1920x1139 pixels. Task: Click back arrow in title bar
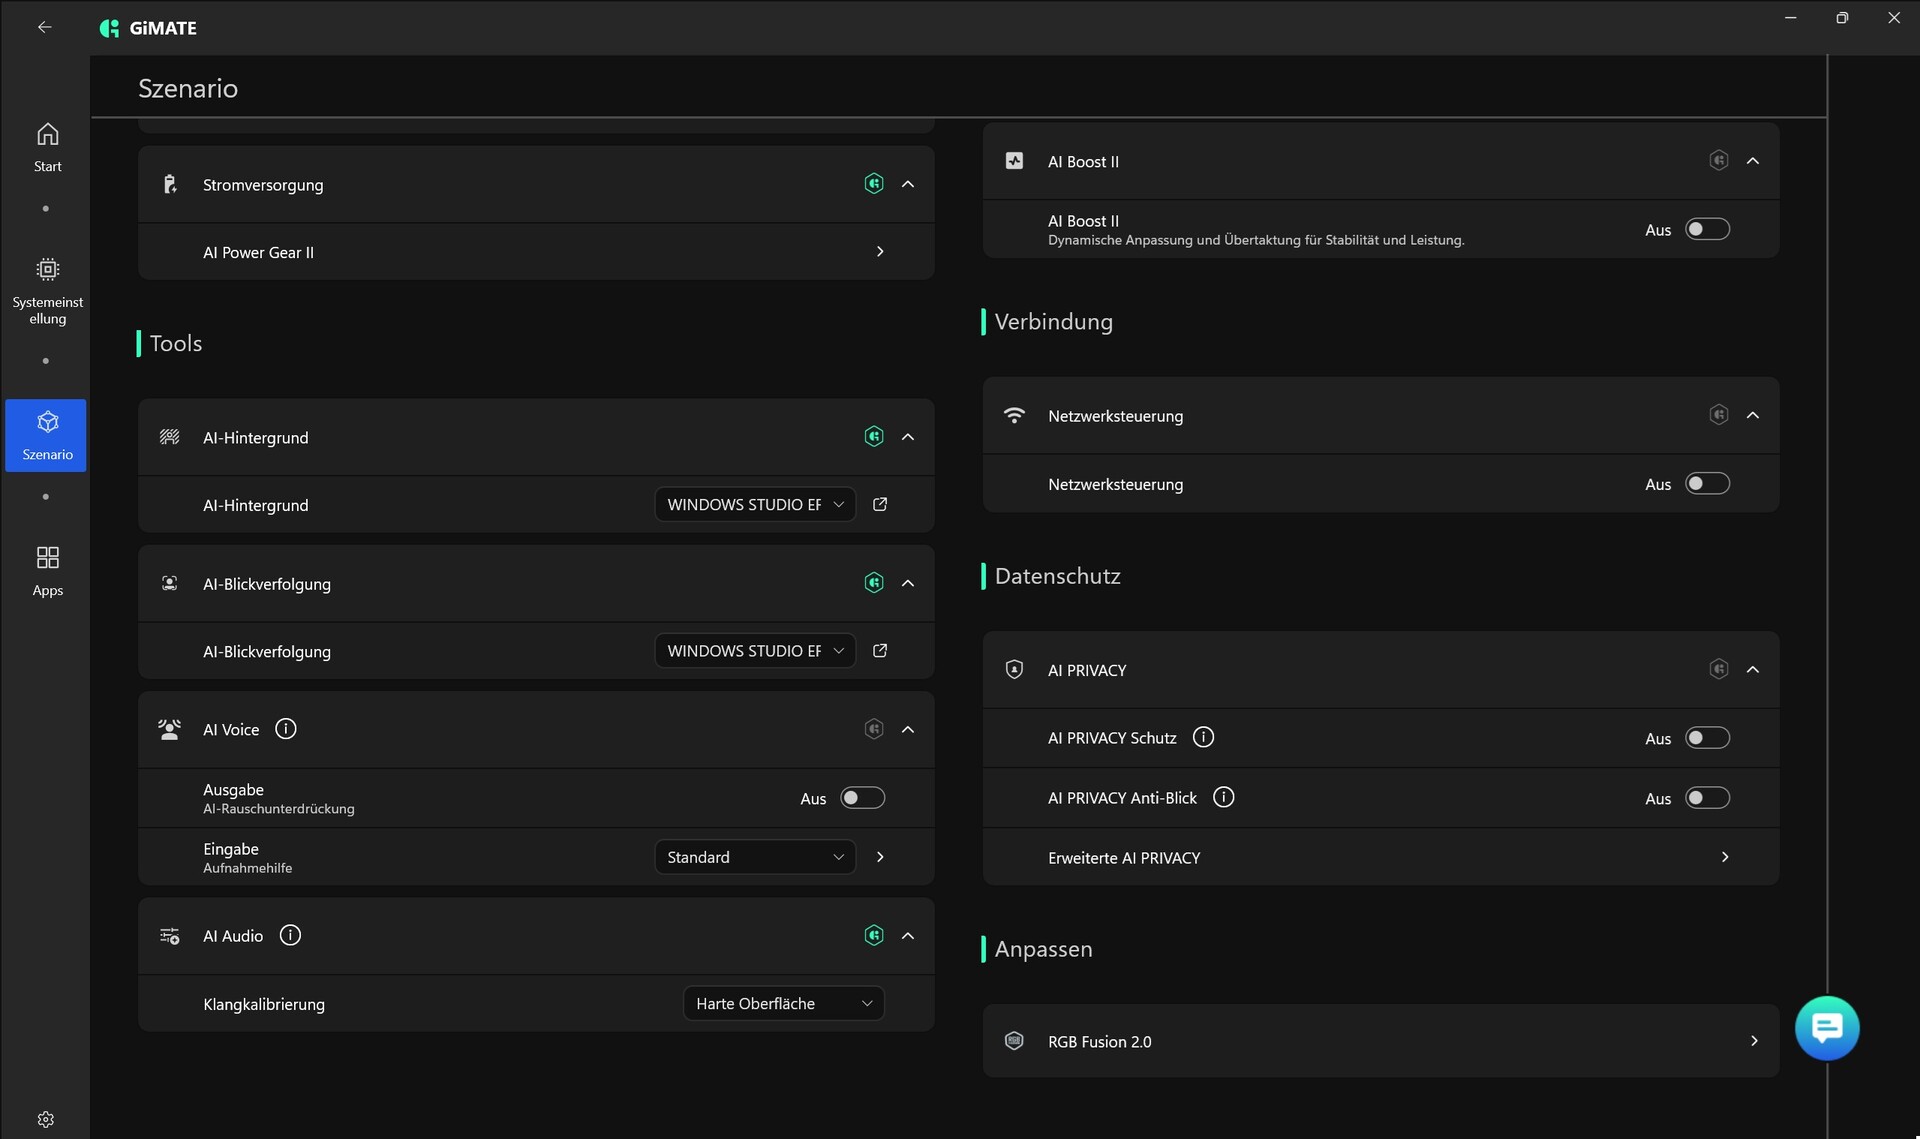point(44,27)
